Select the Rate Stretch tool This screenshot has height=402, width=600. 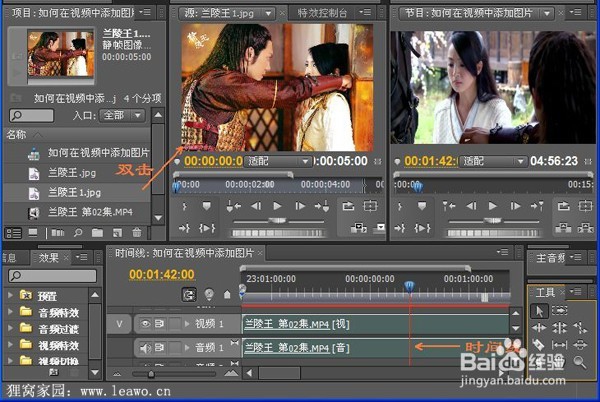[x=580, y=328]
